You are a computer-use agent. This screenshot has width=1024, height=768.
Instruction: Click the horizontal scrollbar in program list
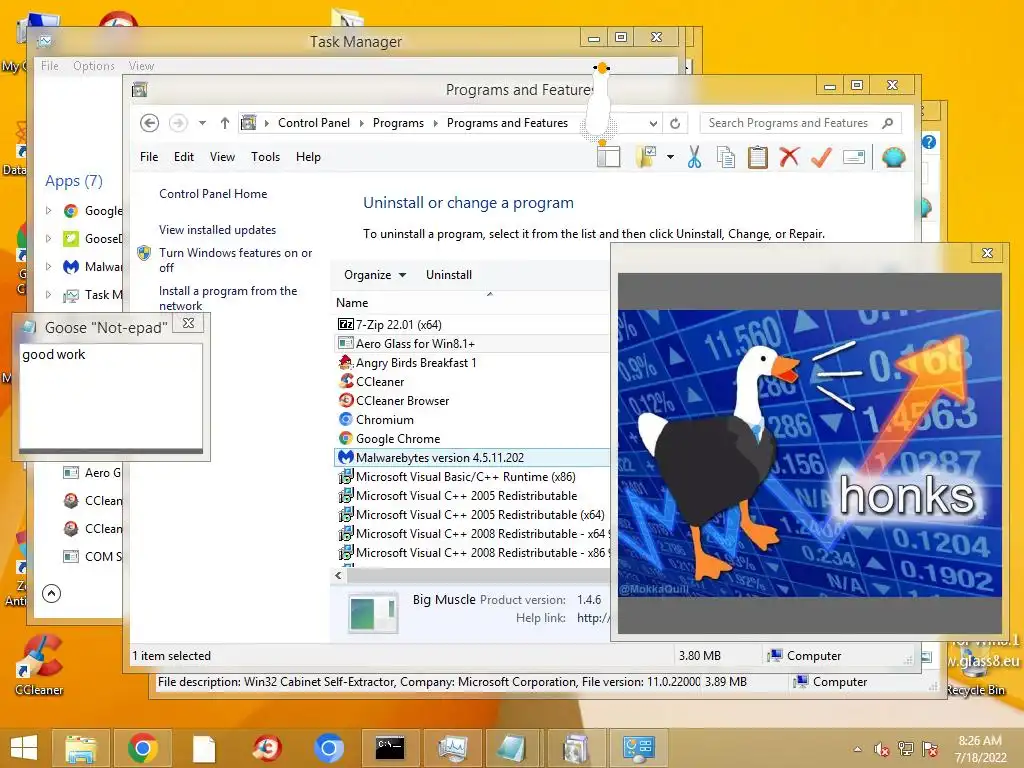pyautogui.click(x=478, y=575)
